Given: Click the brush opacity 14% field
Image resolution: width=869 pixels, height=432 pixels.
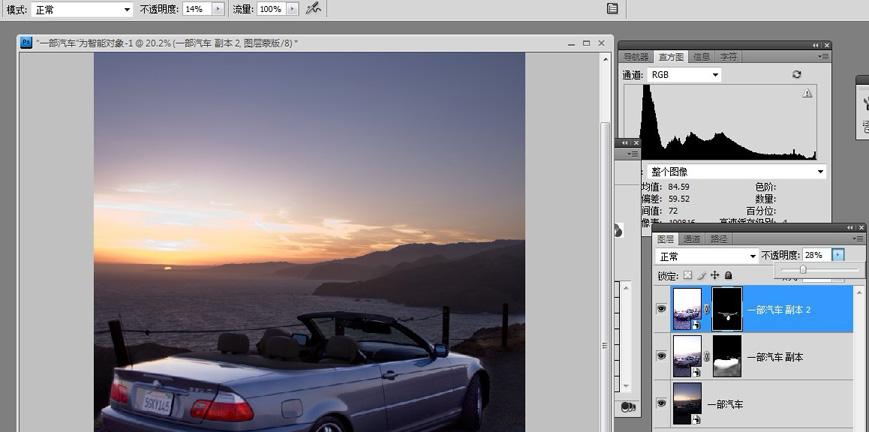Looking at the screenshot, I should (197, 9).
